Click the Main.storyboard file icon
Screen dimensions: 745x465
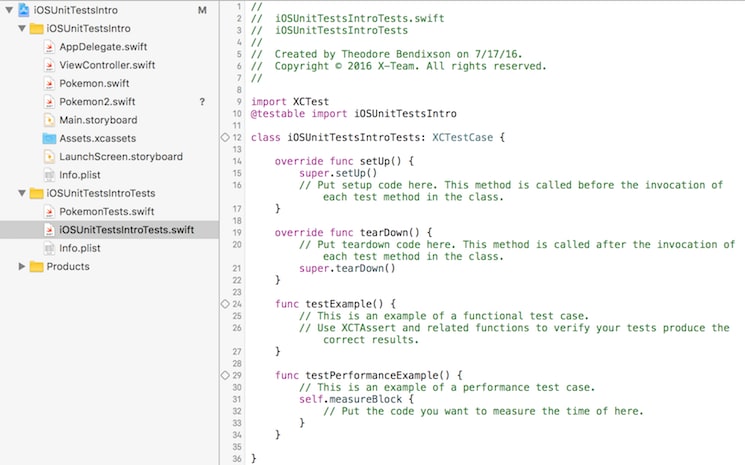[49, 120]
